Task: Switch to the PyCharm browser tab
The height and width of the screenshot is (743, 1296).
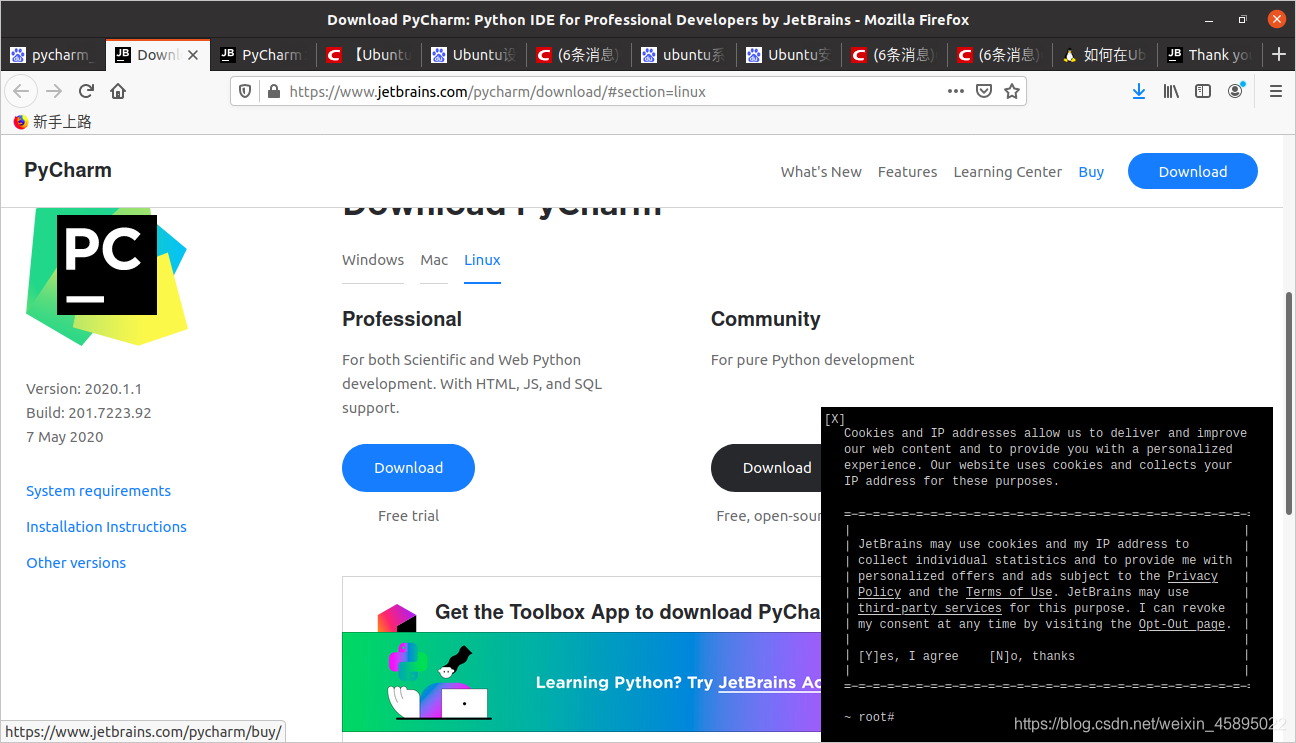Action: pos(262,55)
